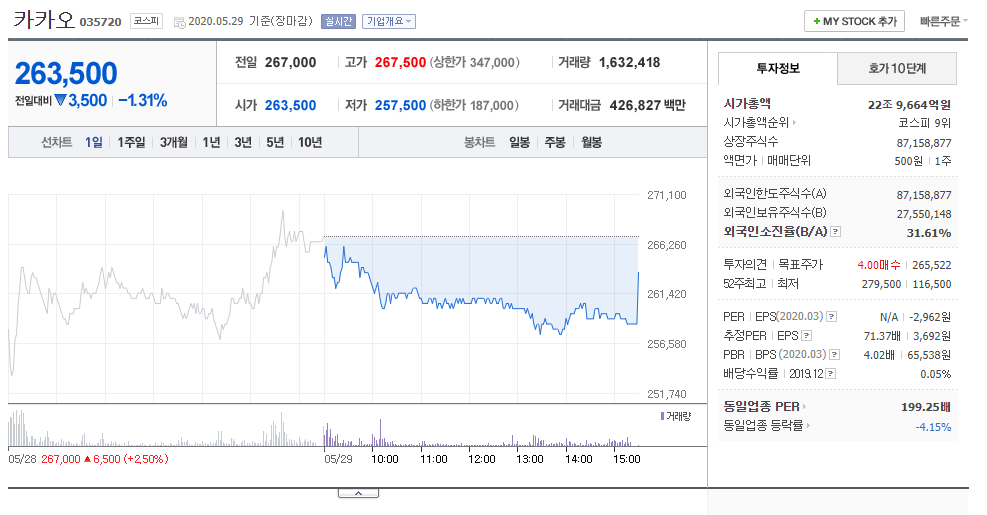Open the 기업개요 dropdown
This screenshot has width=987, height=515.
click(389, 21)
